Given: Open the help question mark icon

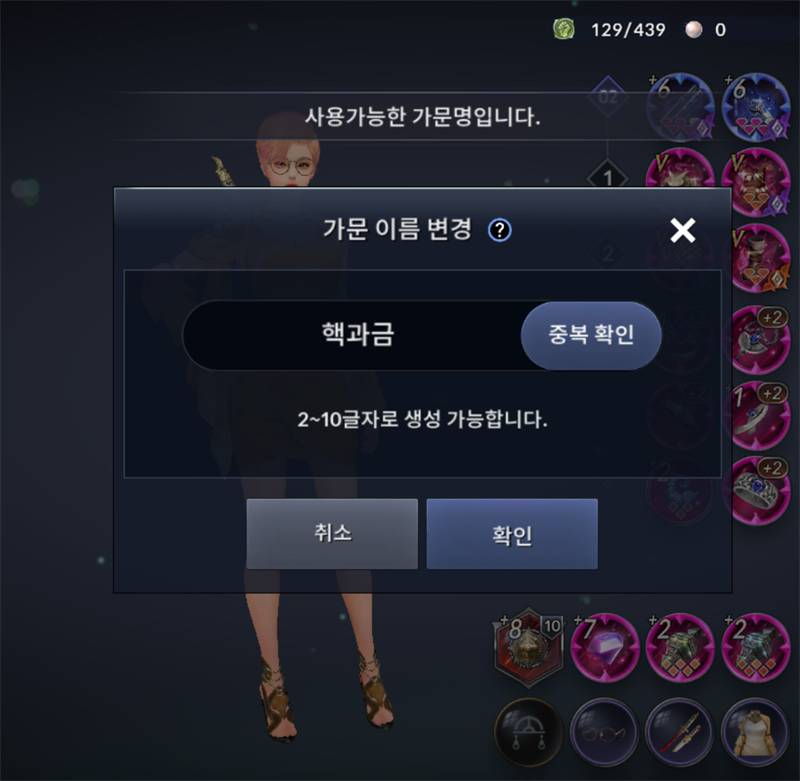Looking at the screenshot, I should click(499, 230).
